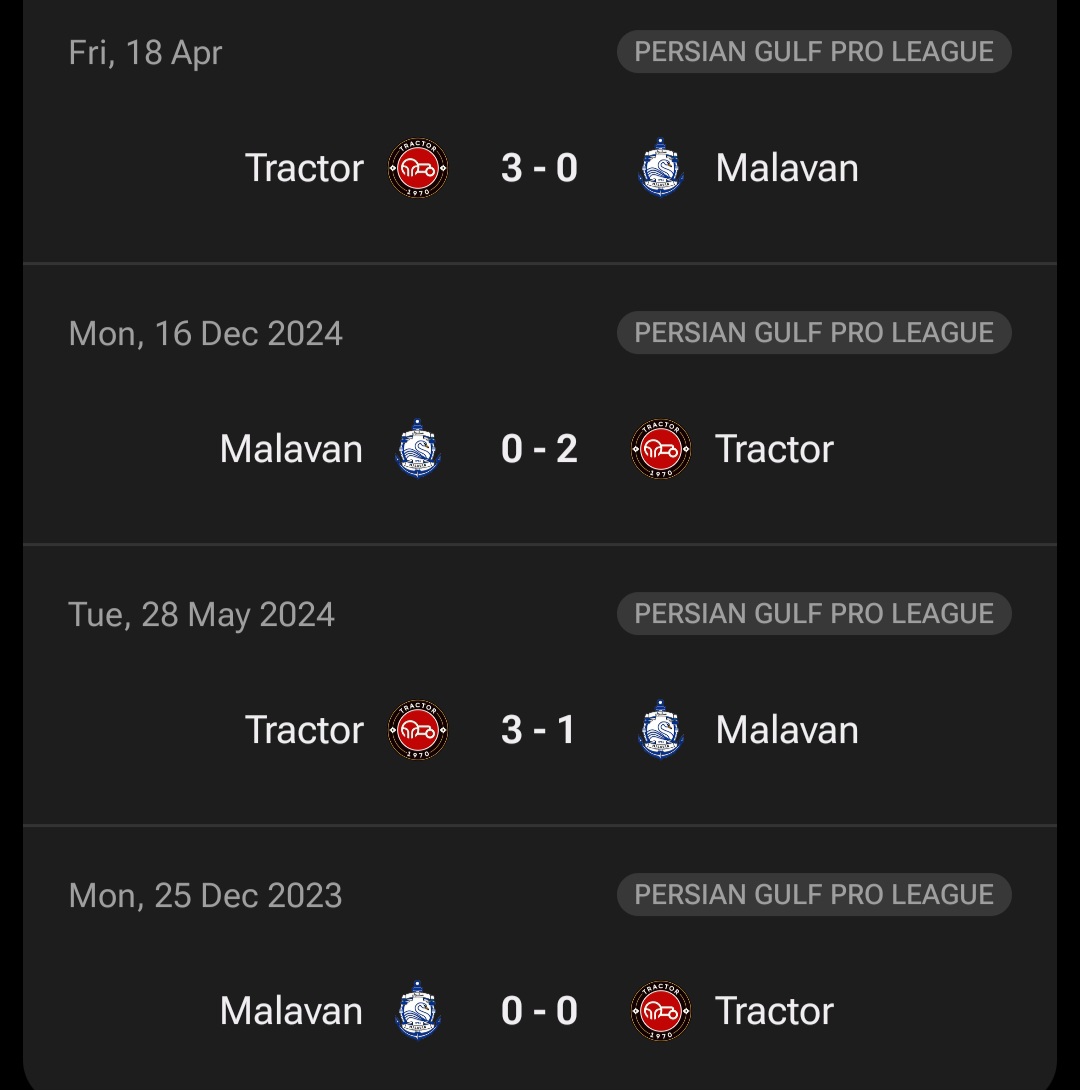Tap Tractor logo in 28 May 2024 match
This screenshot has width=1080, height=1090.
[x=418, y=730]
